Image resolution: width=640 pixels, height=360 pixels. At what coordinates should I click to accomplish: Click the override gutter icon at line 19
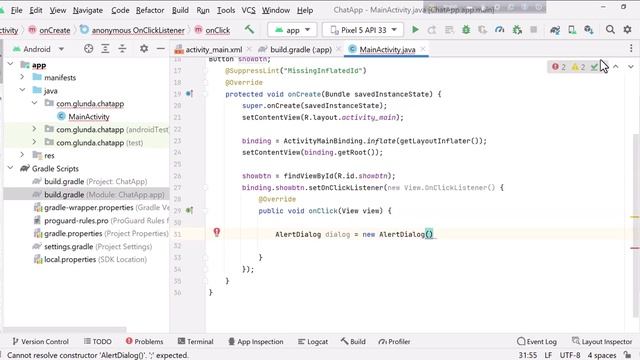189,94
